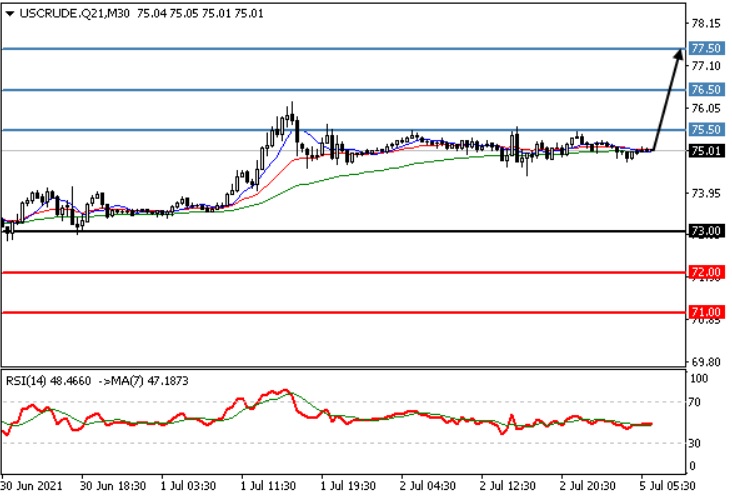The width and height of the screenshot is (732, 500).
Task: Select the 73.95 price axis value
Action: (706, 193)
